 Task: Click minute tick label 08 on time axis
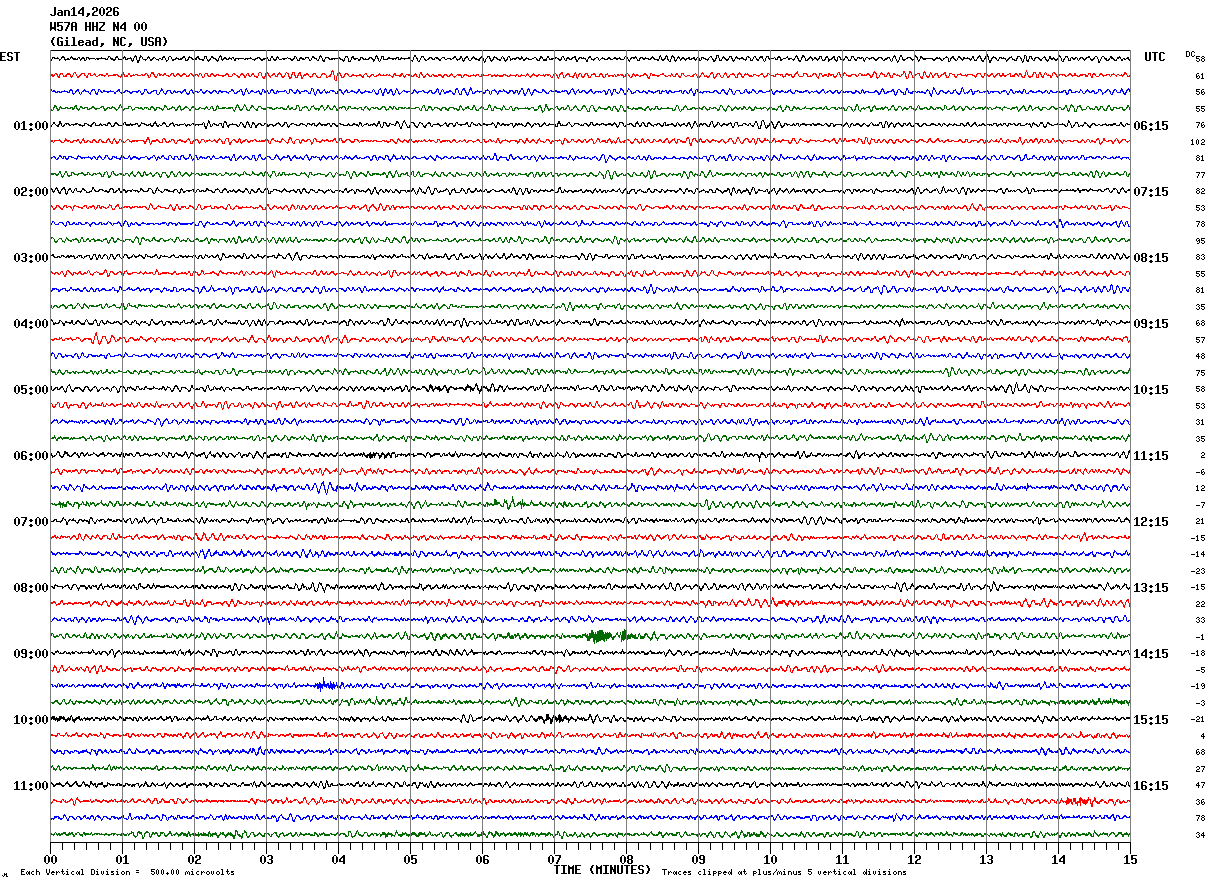click(626, 859)
